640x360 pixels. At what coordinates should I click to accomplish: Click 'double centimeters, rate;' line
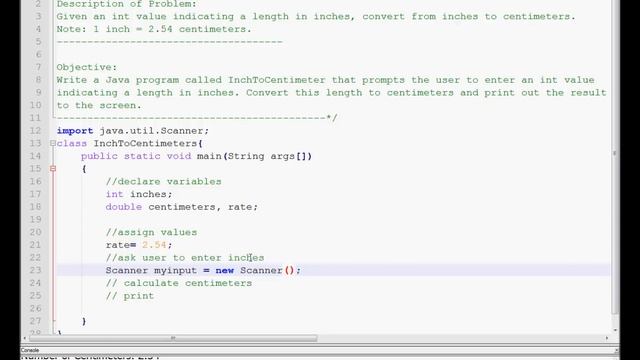click(182, 207)
